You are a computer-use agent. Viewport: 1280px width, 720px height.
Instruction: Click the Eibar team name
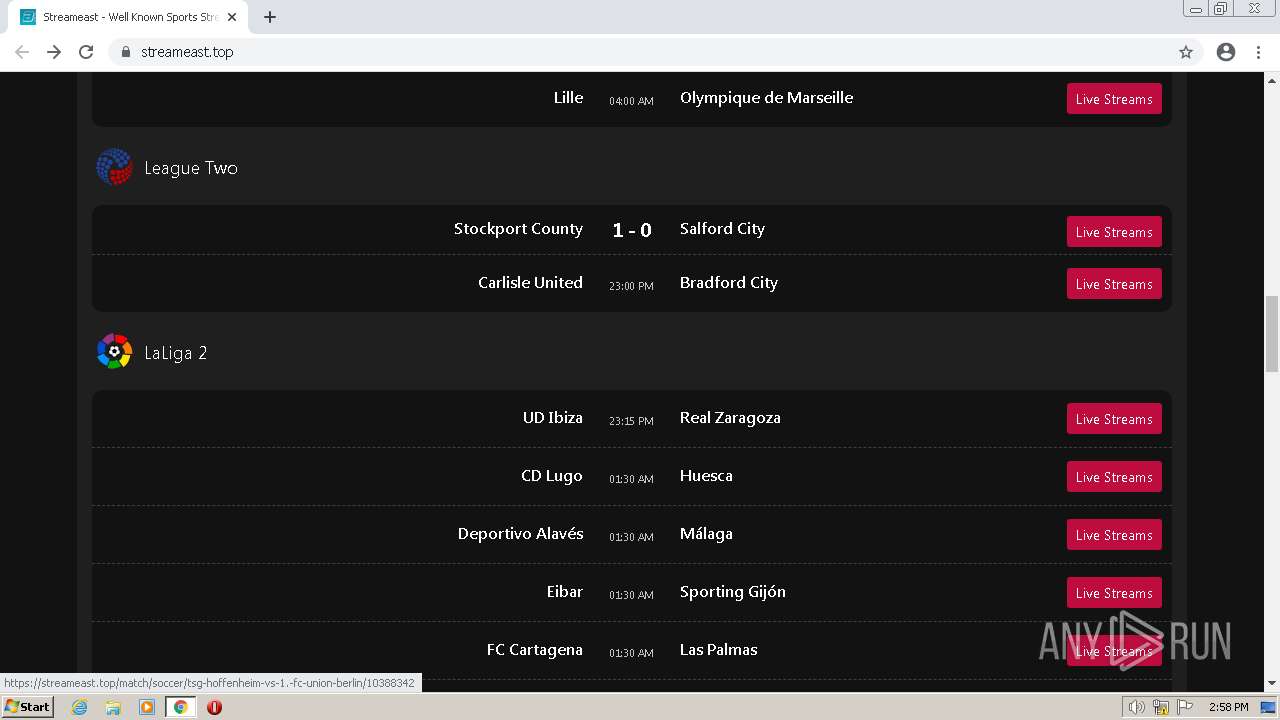(565, 592)
